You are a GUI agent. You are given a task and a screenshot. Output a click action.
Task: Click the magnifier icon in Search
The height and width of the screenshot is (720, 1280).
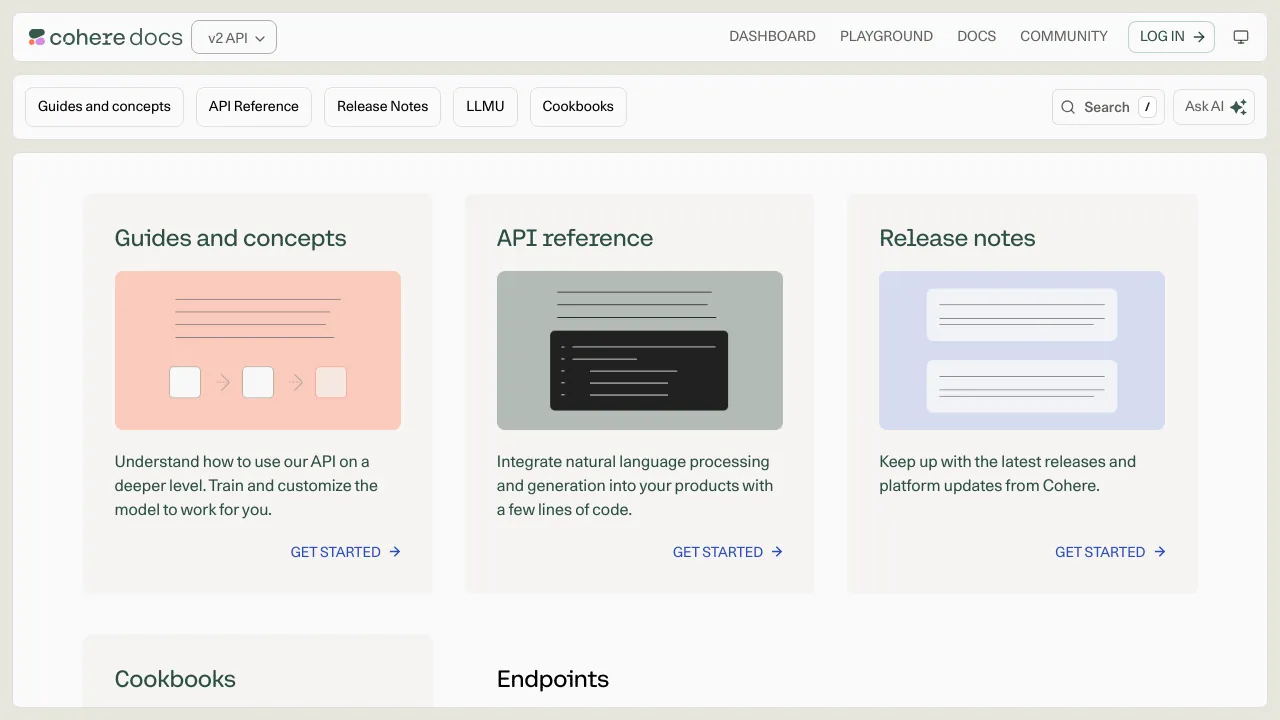pyautogui.click(x=1068, y=107)
